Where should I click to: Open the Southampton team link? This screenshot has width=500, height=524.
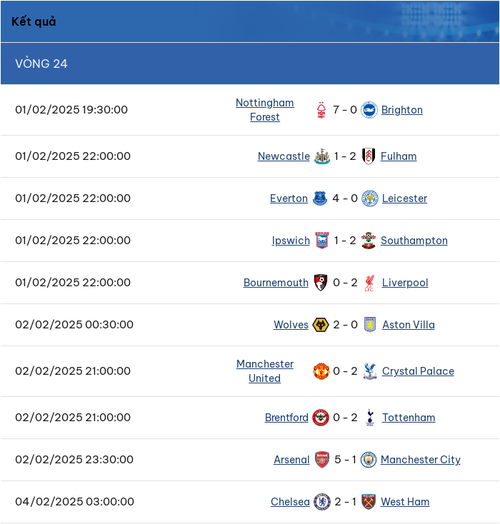coord(414,241)
